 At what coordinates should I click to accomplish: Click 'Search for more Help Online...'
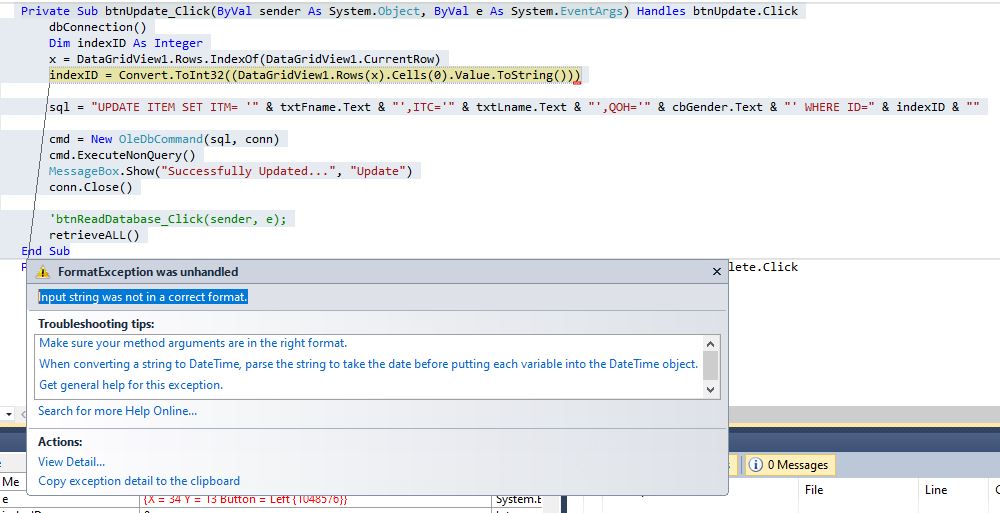point(117,411)
